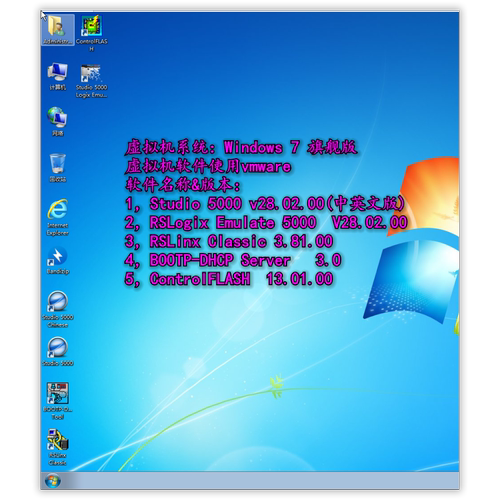Select the Studio 5000 Logix Emulate shortcut

coord(91,81)
